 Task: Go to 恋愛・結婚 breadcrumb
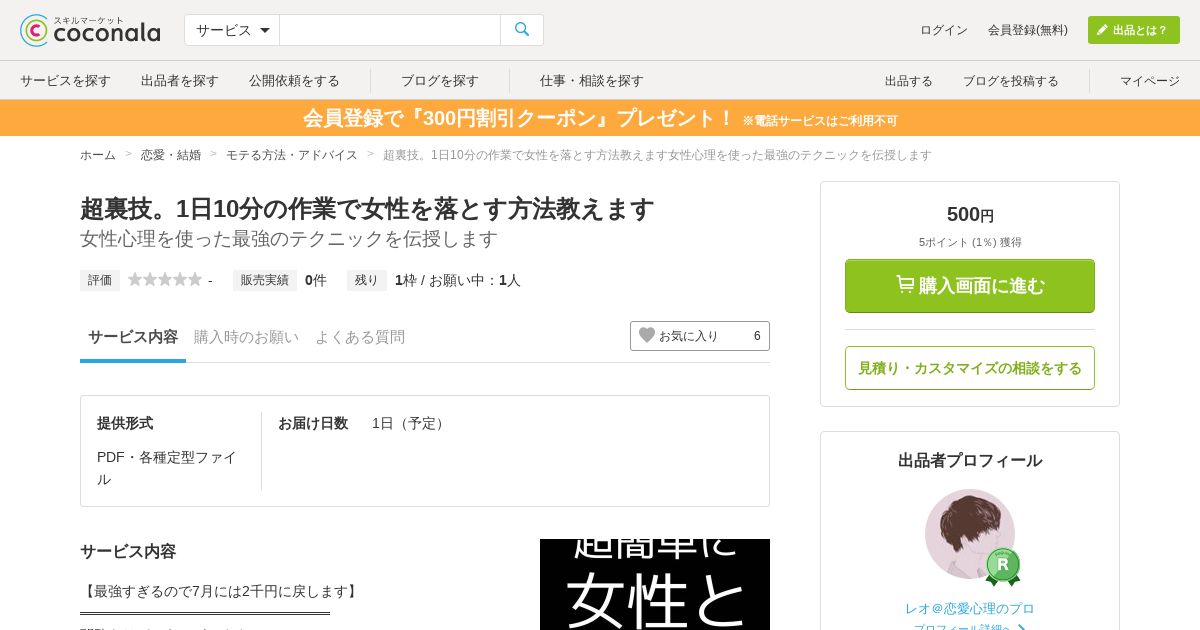coord(171,155)
